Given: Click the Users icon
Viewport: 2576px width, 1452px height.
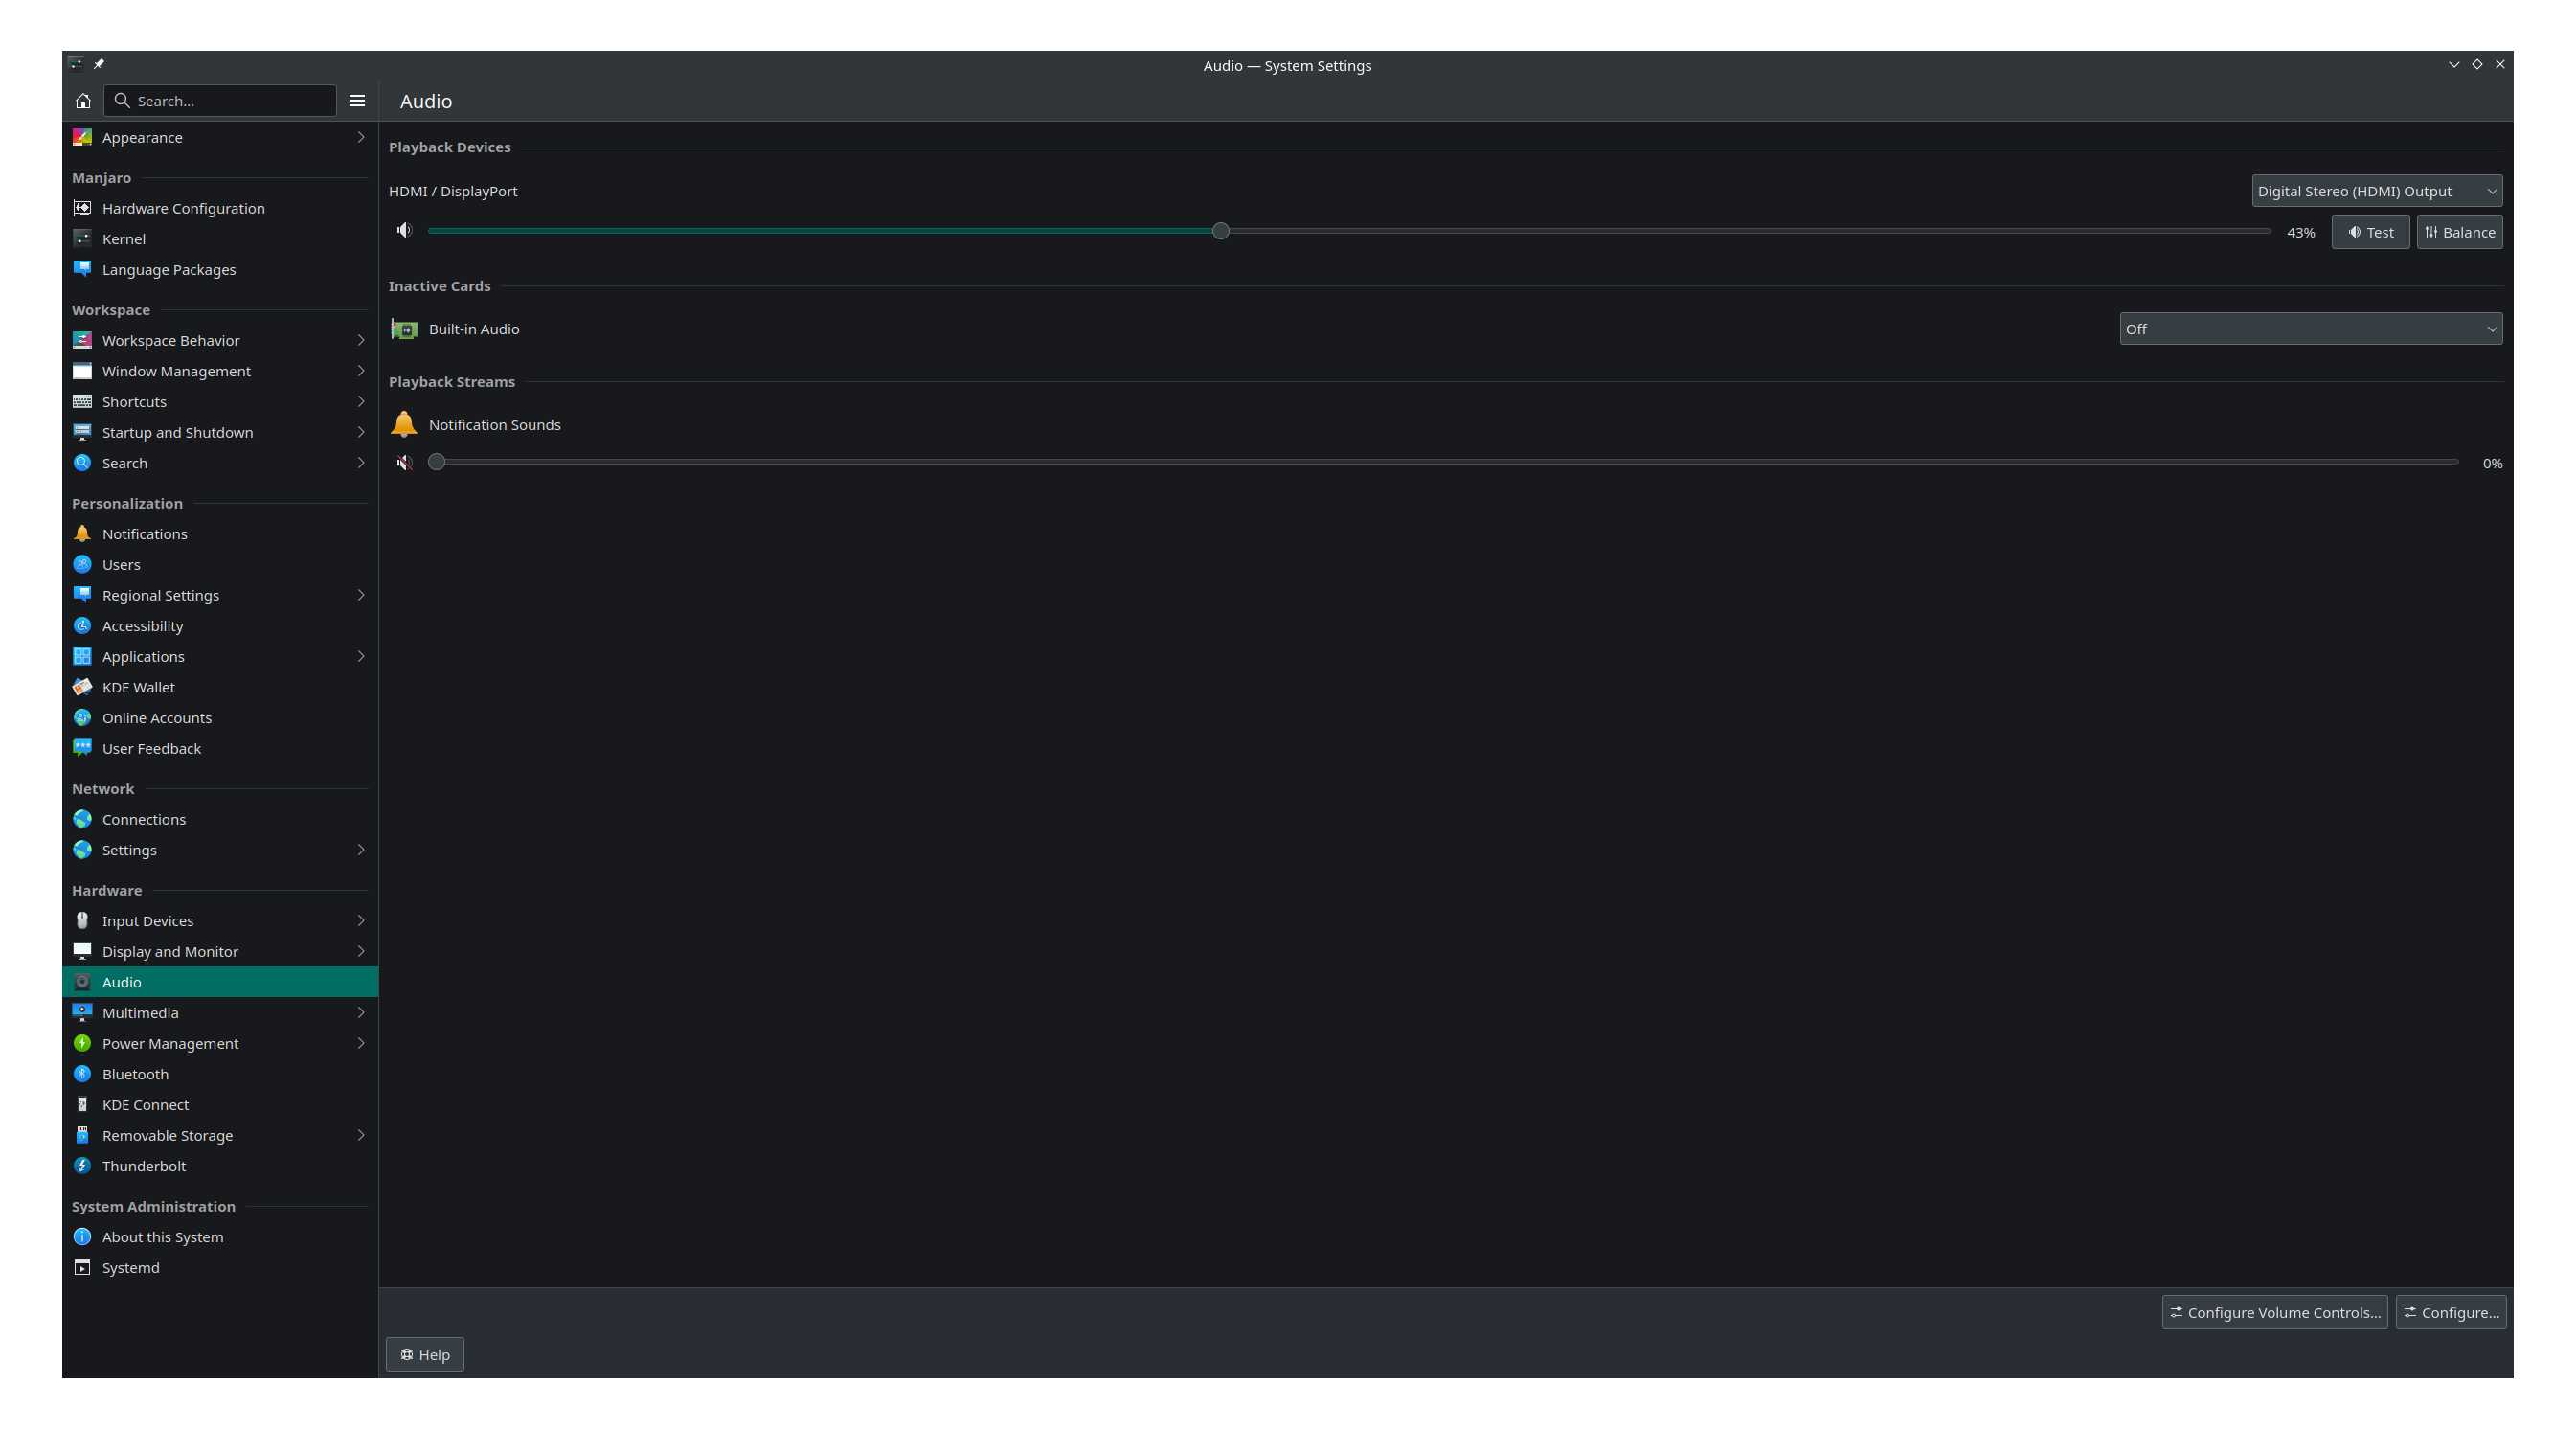Looking at the screenshot, I should [82, 565].
